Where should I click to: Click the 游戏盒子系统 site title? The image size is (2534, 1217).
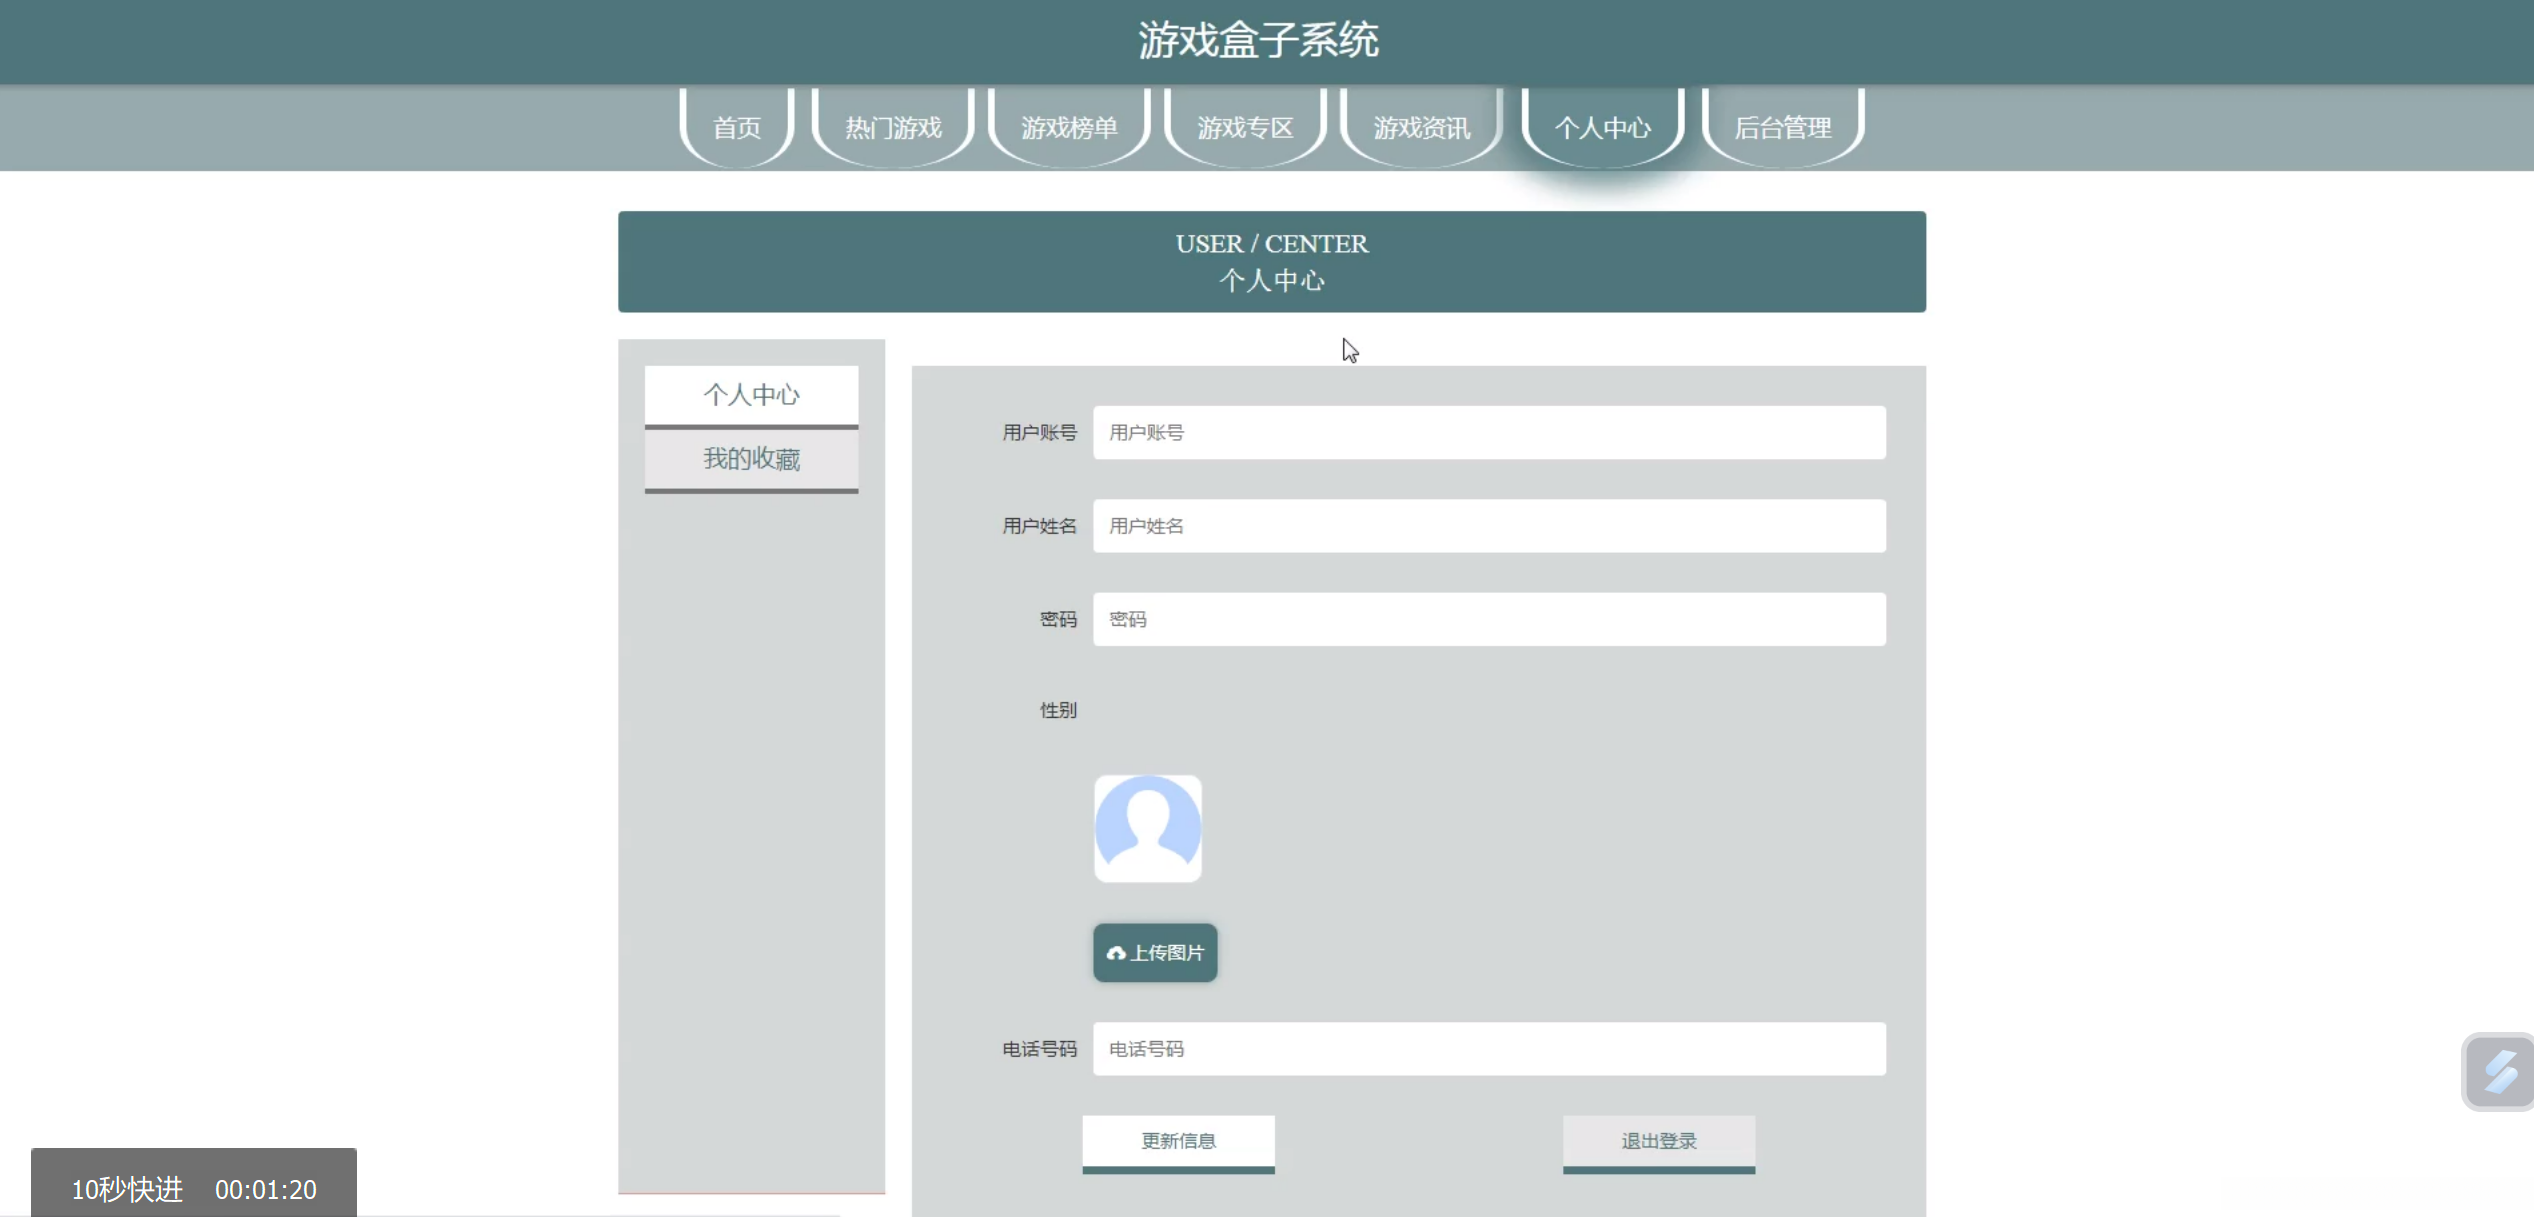(1258, 41)
